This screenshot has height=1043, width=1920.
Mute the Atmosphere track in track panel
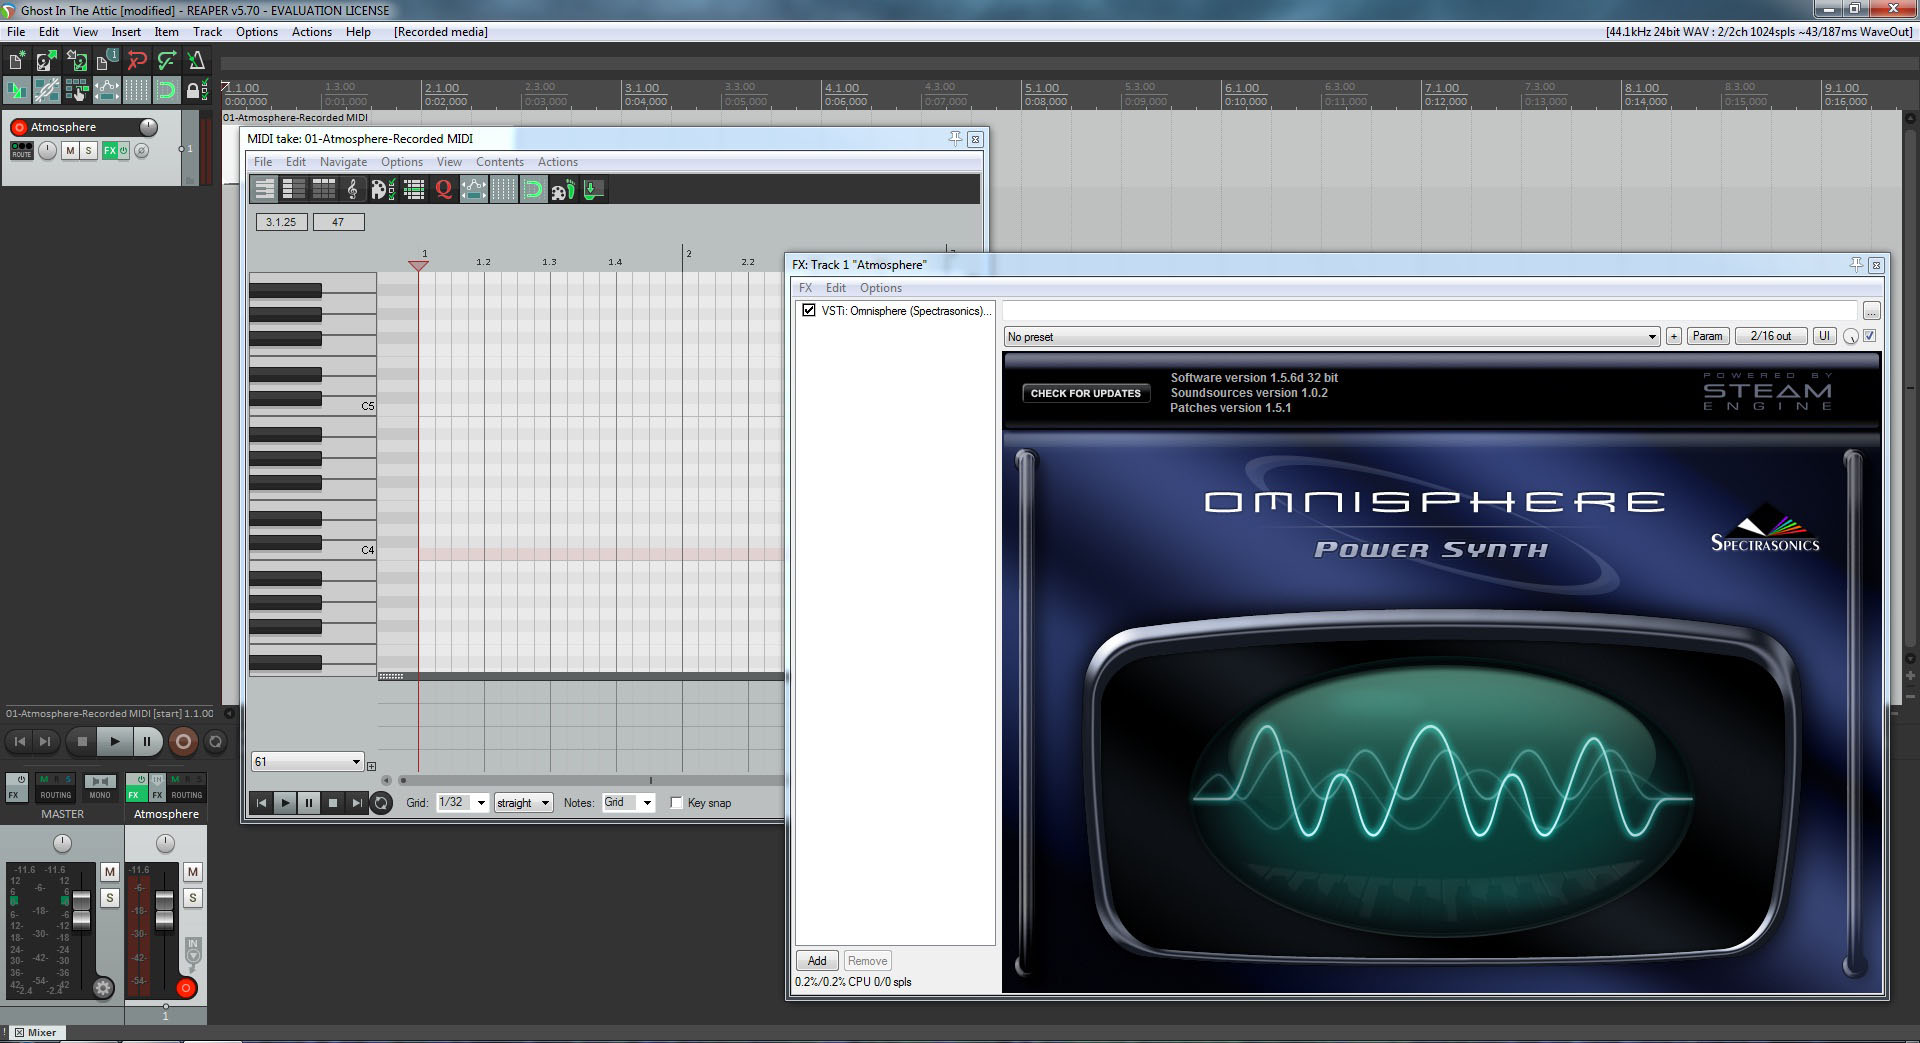click(x=70, y=150)
